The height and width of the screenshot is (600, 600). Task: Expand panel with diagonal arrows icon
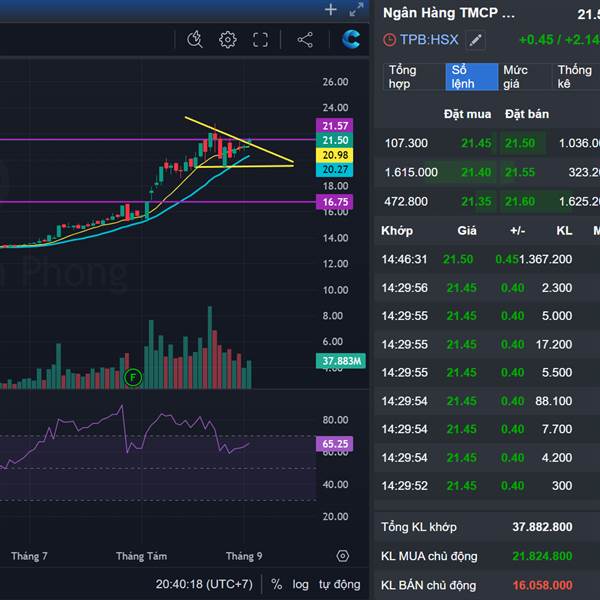(356, 10)
